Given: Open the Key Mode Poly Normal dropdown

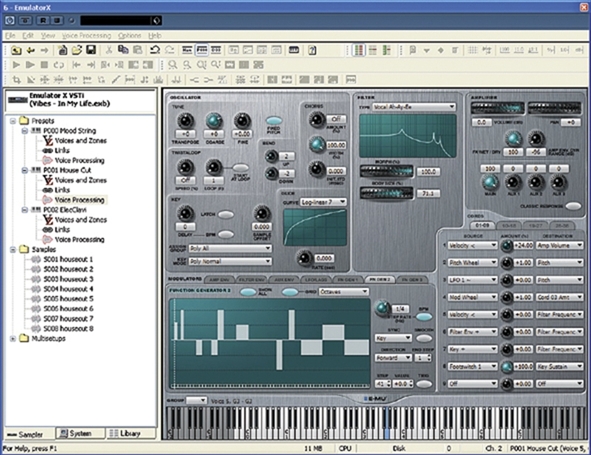Looking at the screenshot, I should click(230, 261).
